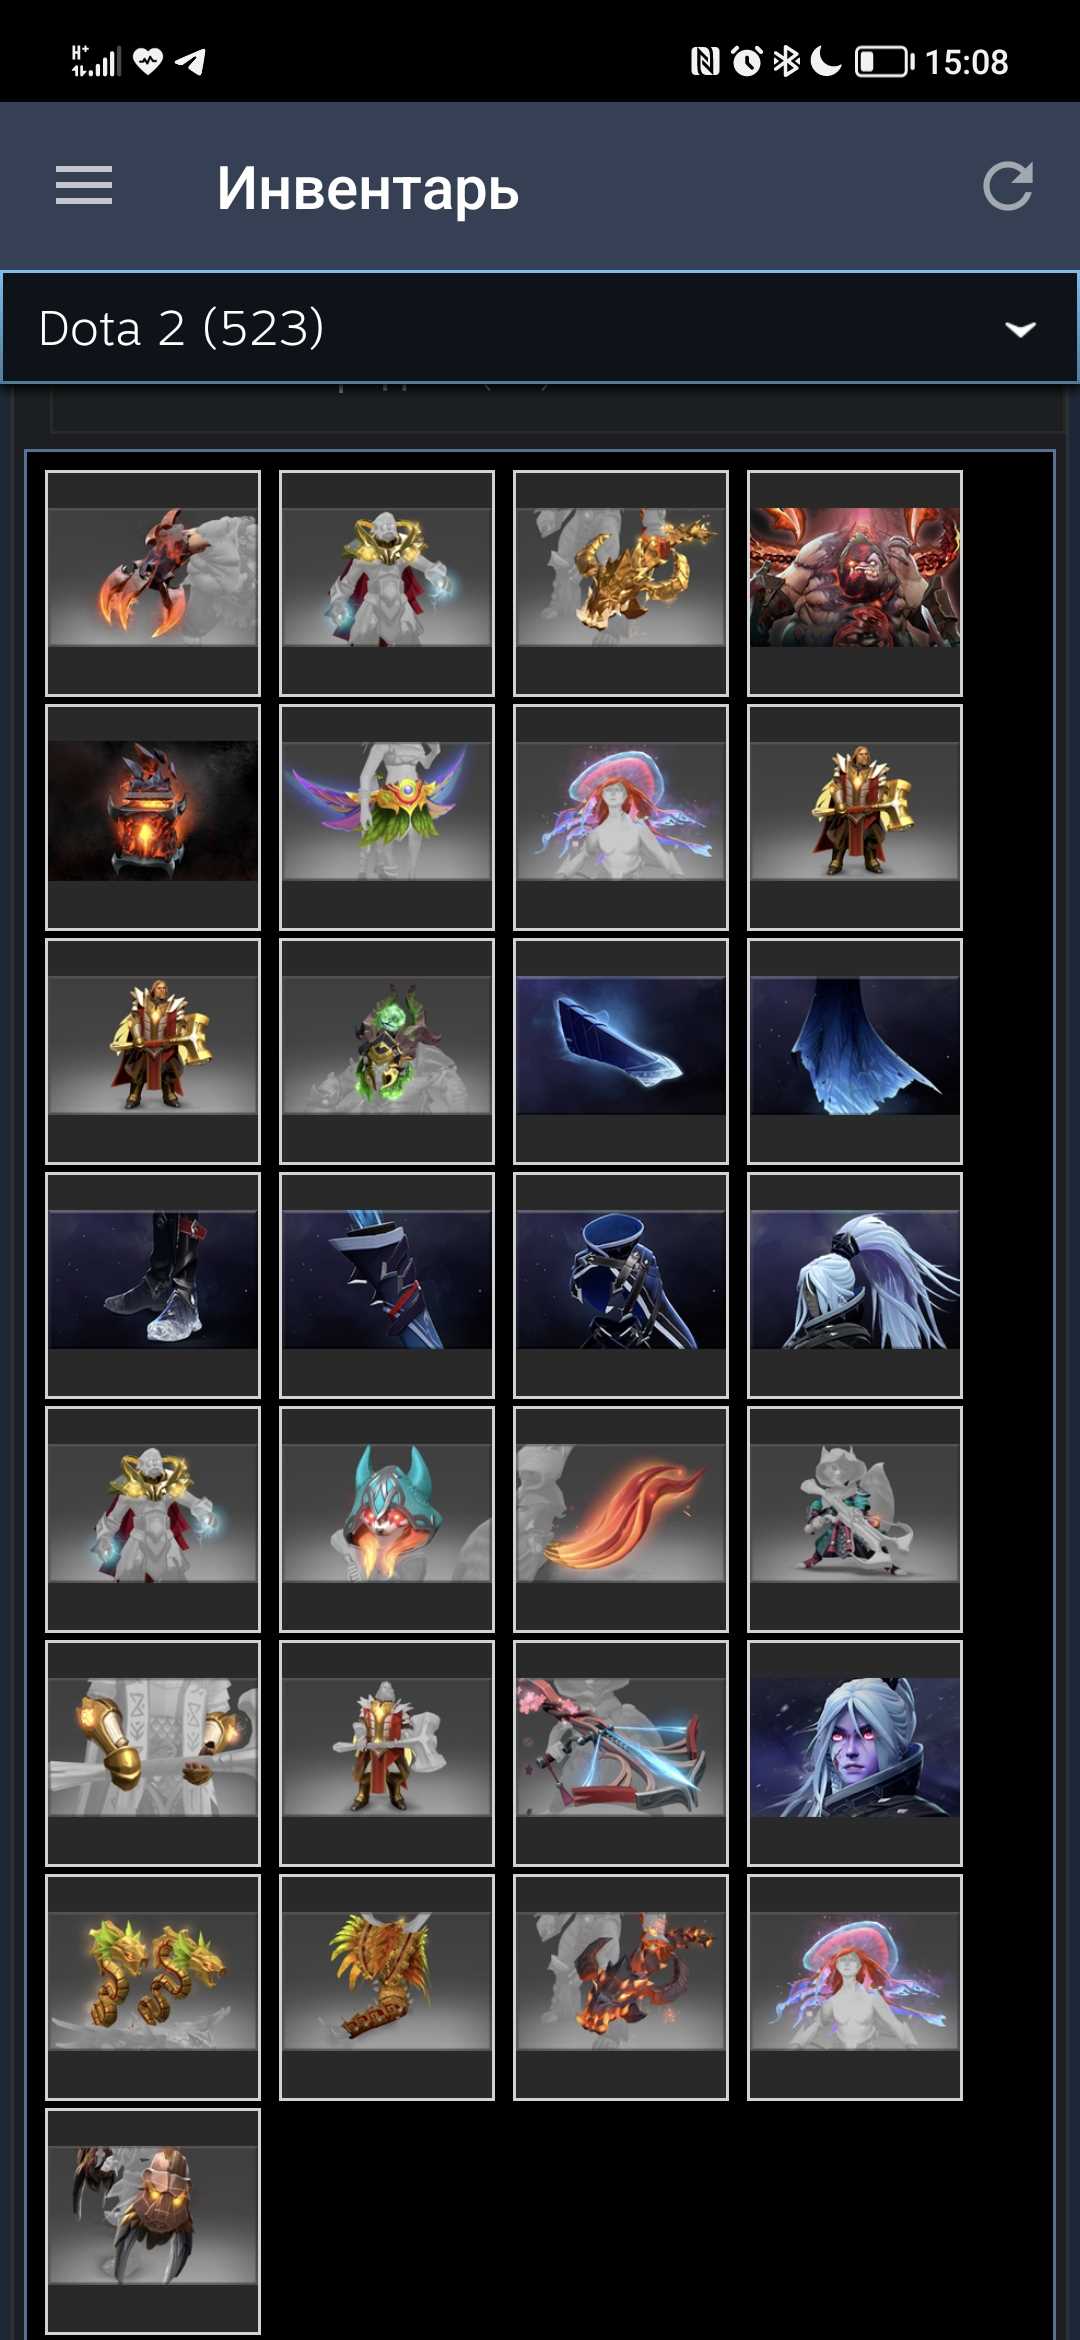Select the Pudge loading screen item
The width and height of the screenshot is (1080, 2340).
click(855, 583)
